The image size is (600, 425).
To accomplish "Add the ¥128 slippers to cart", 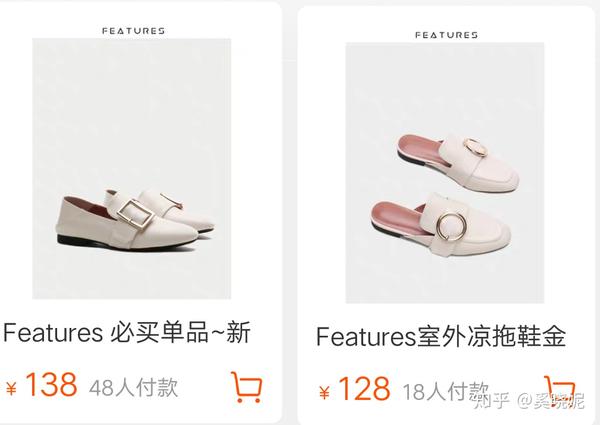I will pyautogui.click(x=559, y=390).
